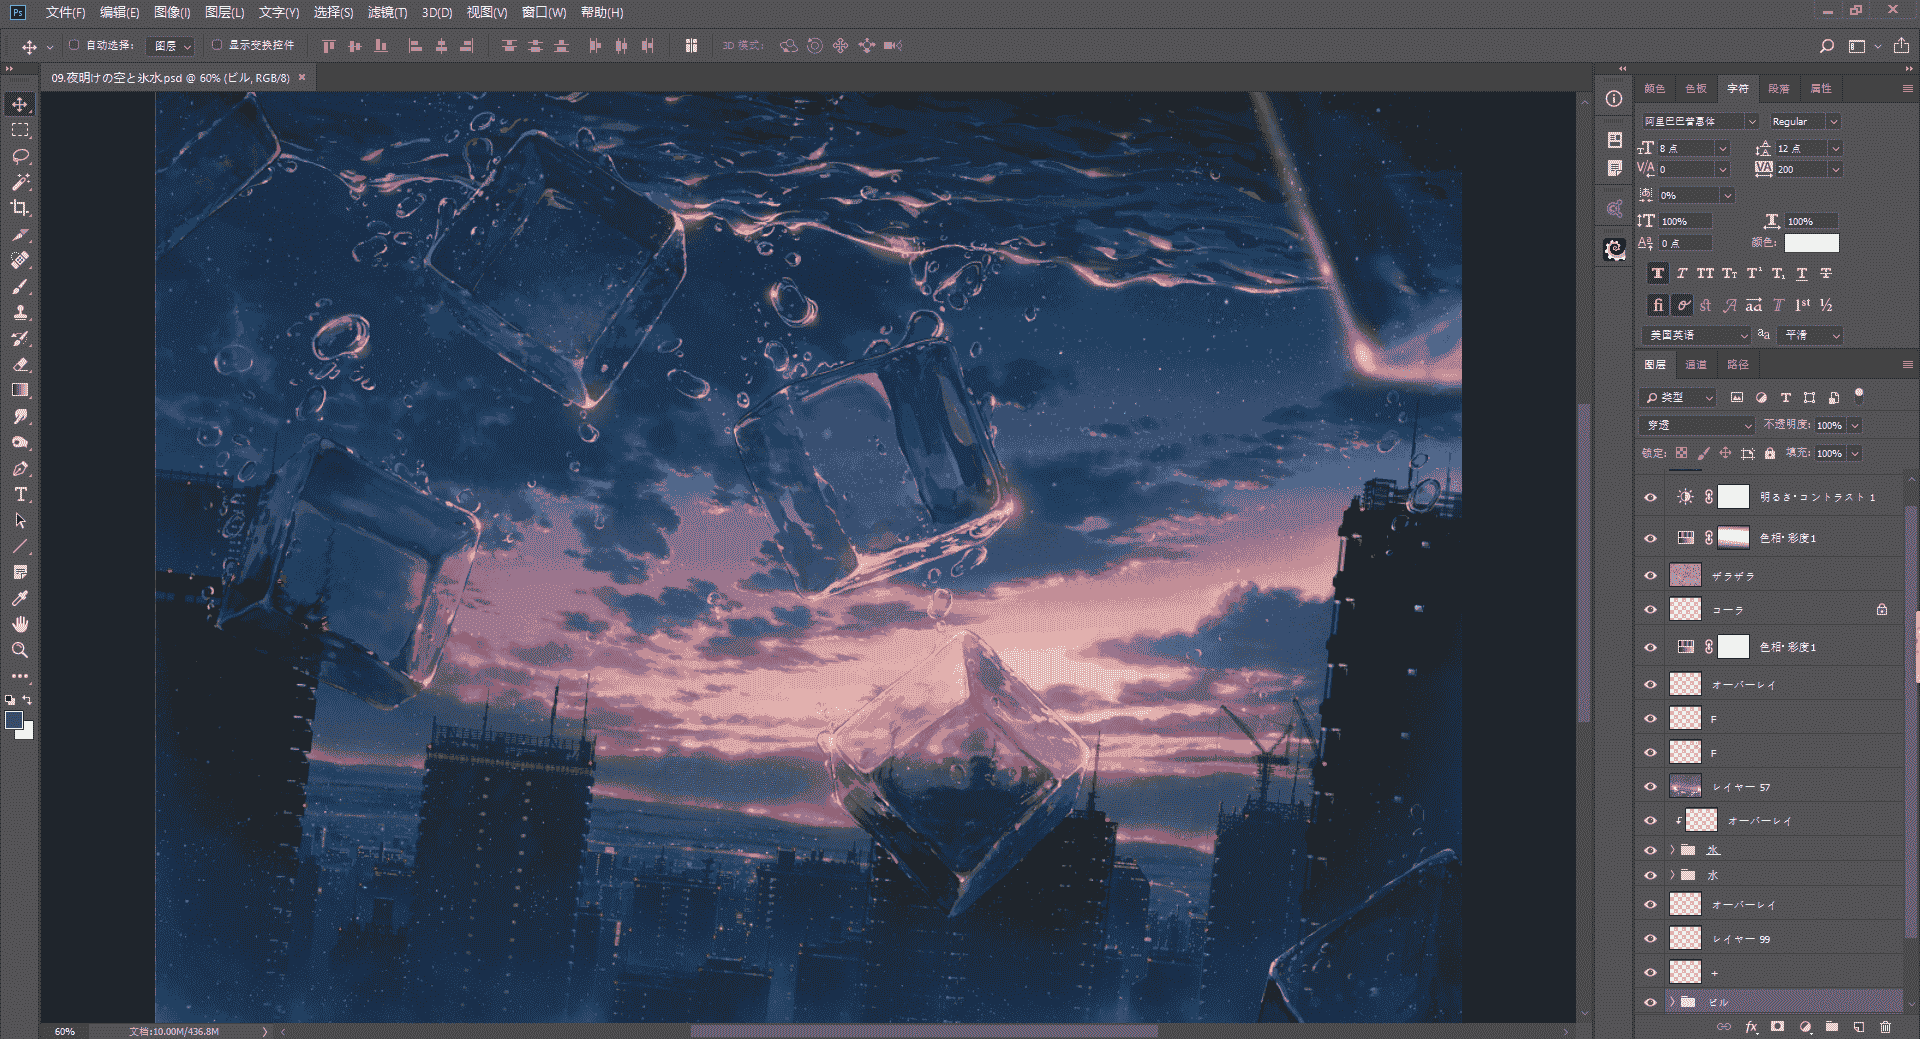Viewport: 1920px width, 1039px height.
Task: Expand the ビル layer group
Action: 1672,1001
